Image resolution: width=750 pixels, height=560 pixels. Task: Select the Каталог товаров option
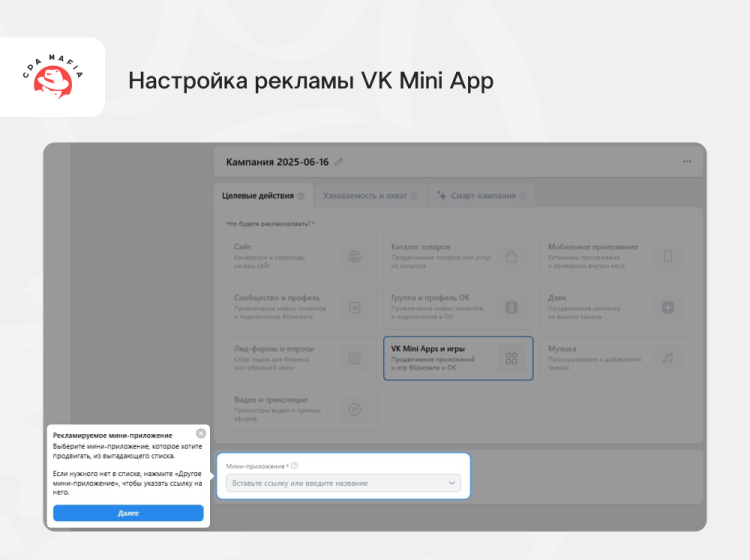458,257
